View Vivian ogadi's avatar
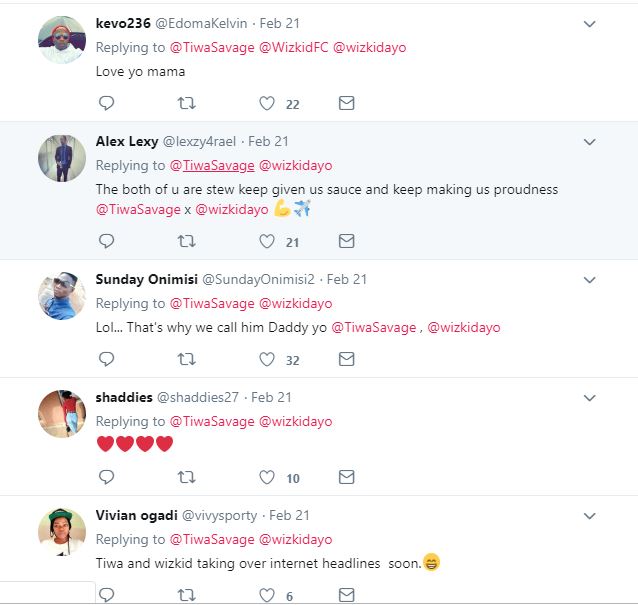 click(x=62, y=531)
